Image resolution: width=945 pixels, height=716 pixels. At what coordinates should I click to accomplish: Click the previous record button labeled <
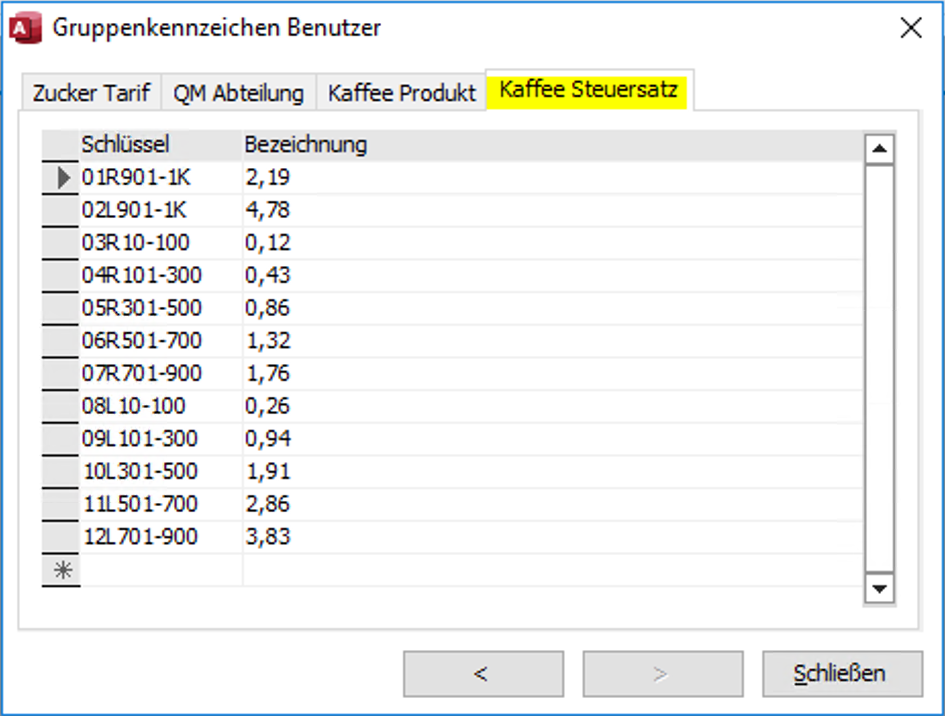point(483,673)
